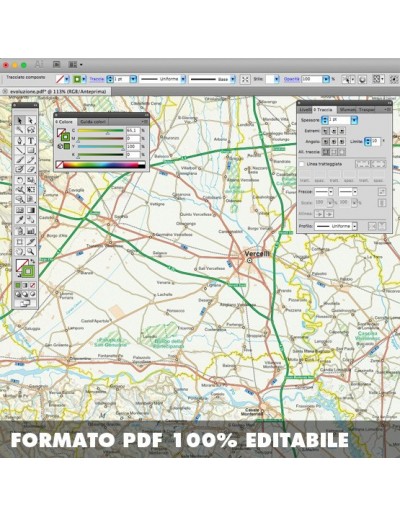Choose the middle Angolo join button

point(333,142)
